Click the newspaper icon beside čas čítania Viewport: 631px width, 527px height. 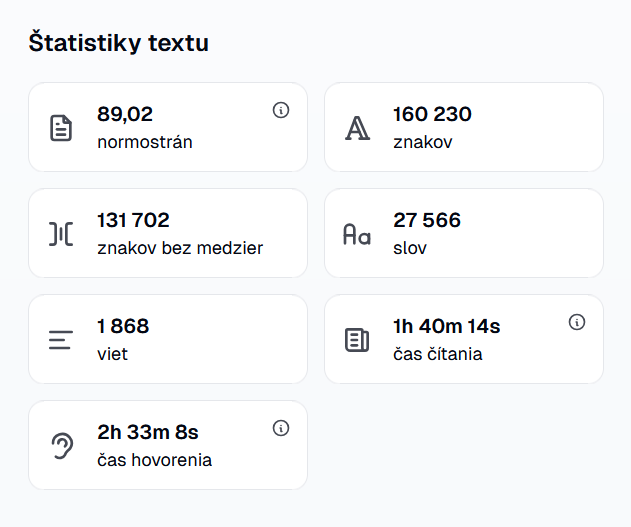(x=357, y=340)
